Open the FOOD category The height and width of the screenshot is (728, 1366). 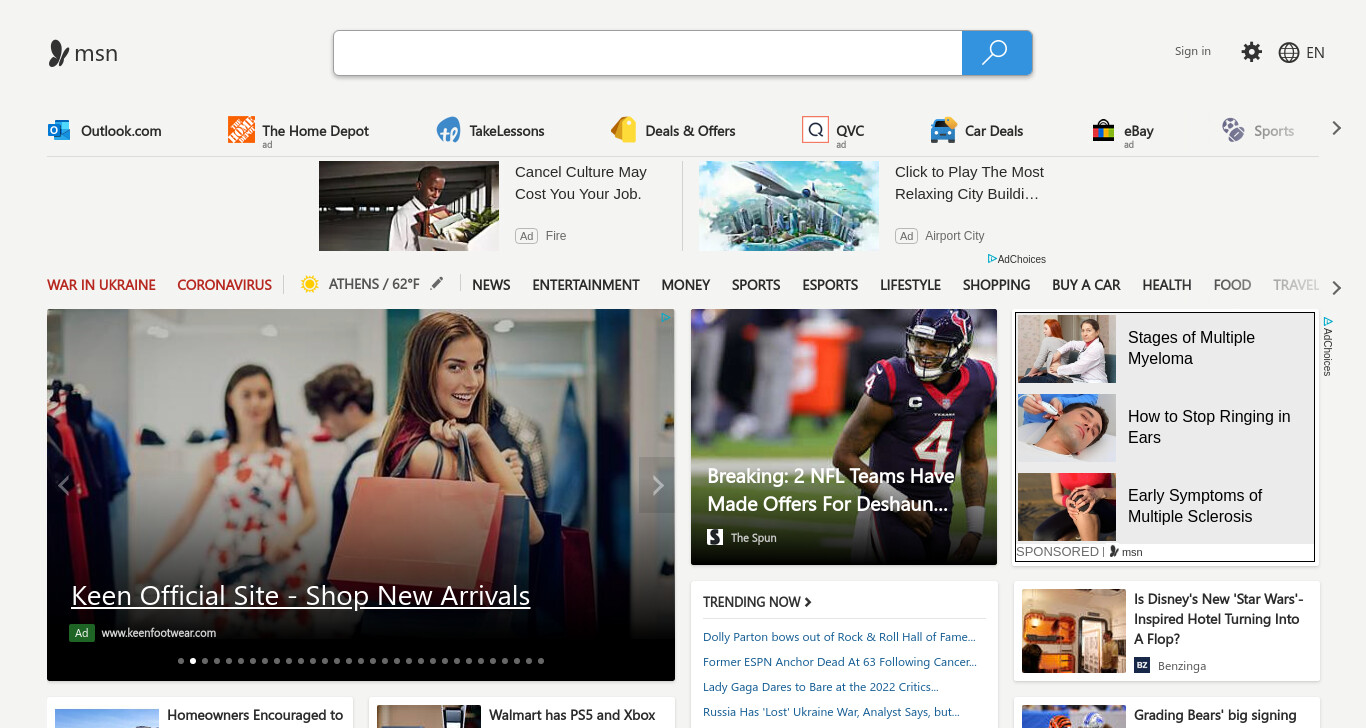pos(1232,285)
